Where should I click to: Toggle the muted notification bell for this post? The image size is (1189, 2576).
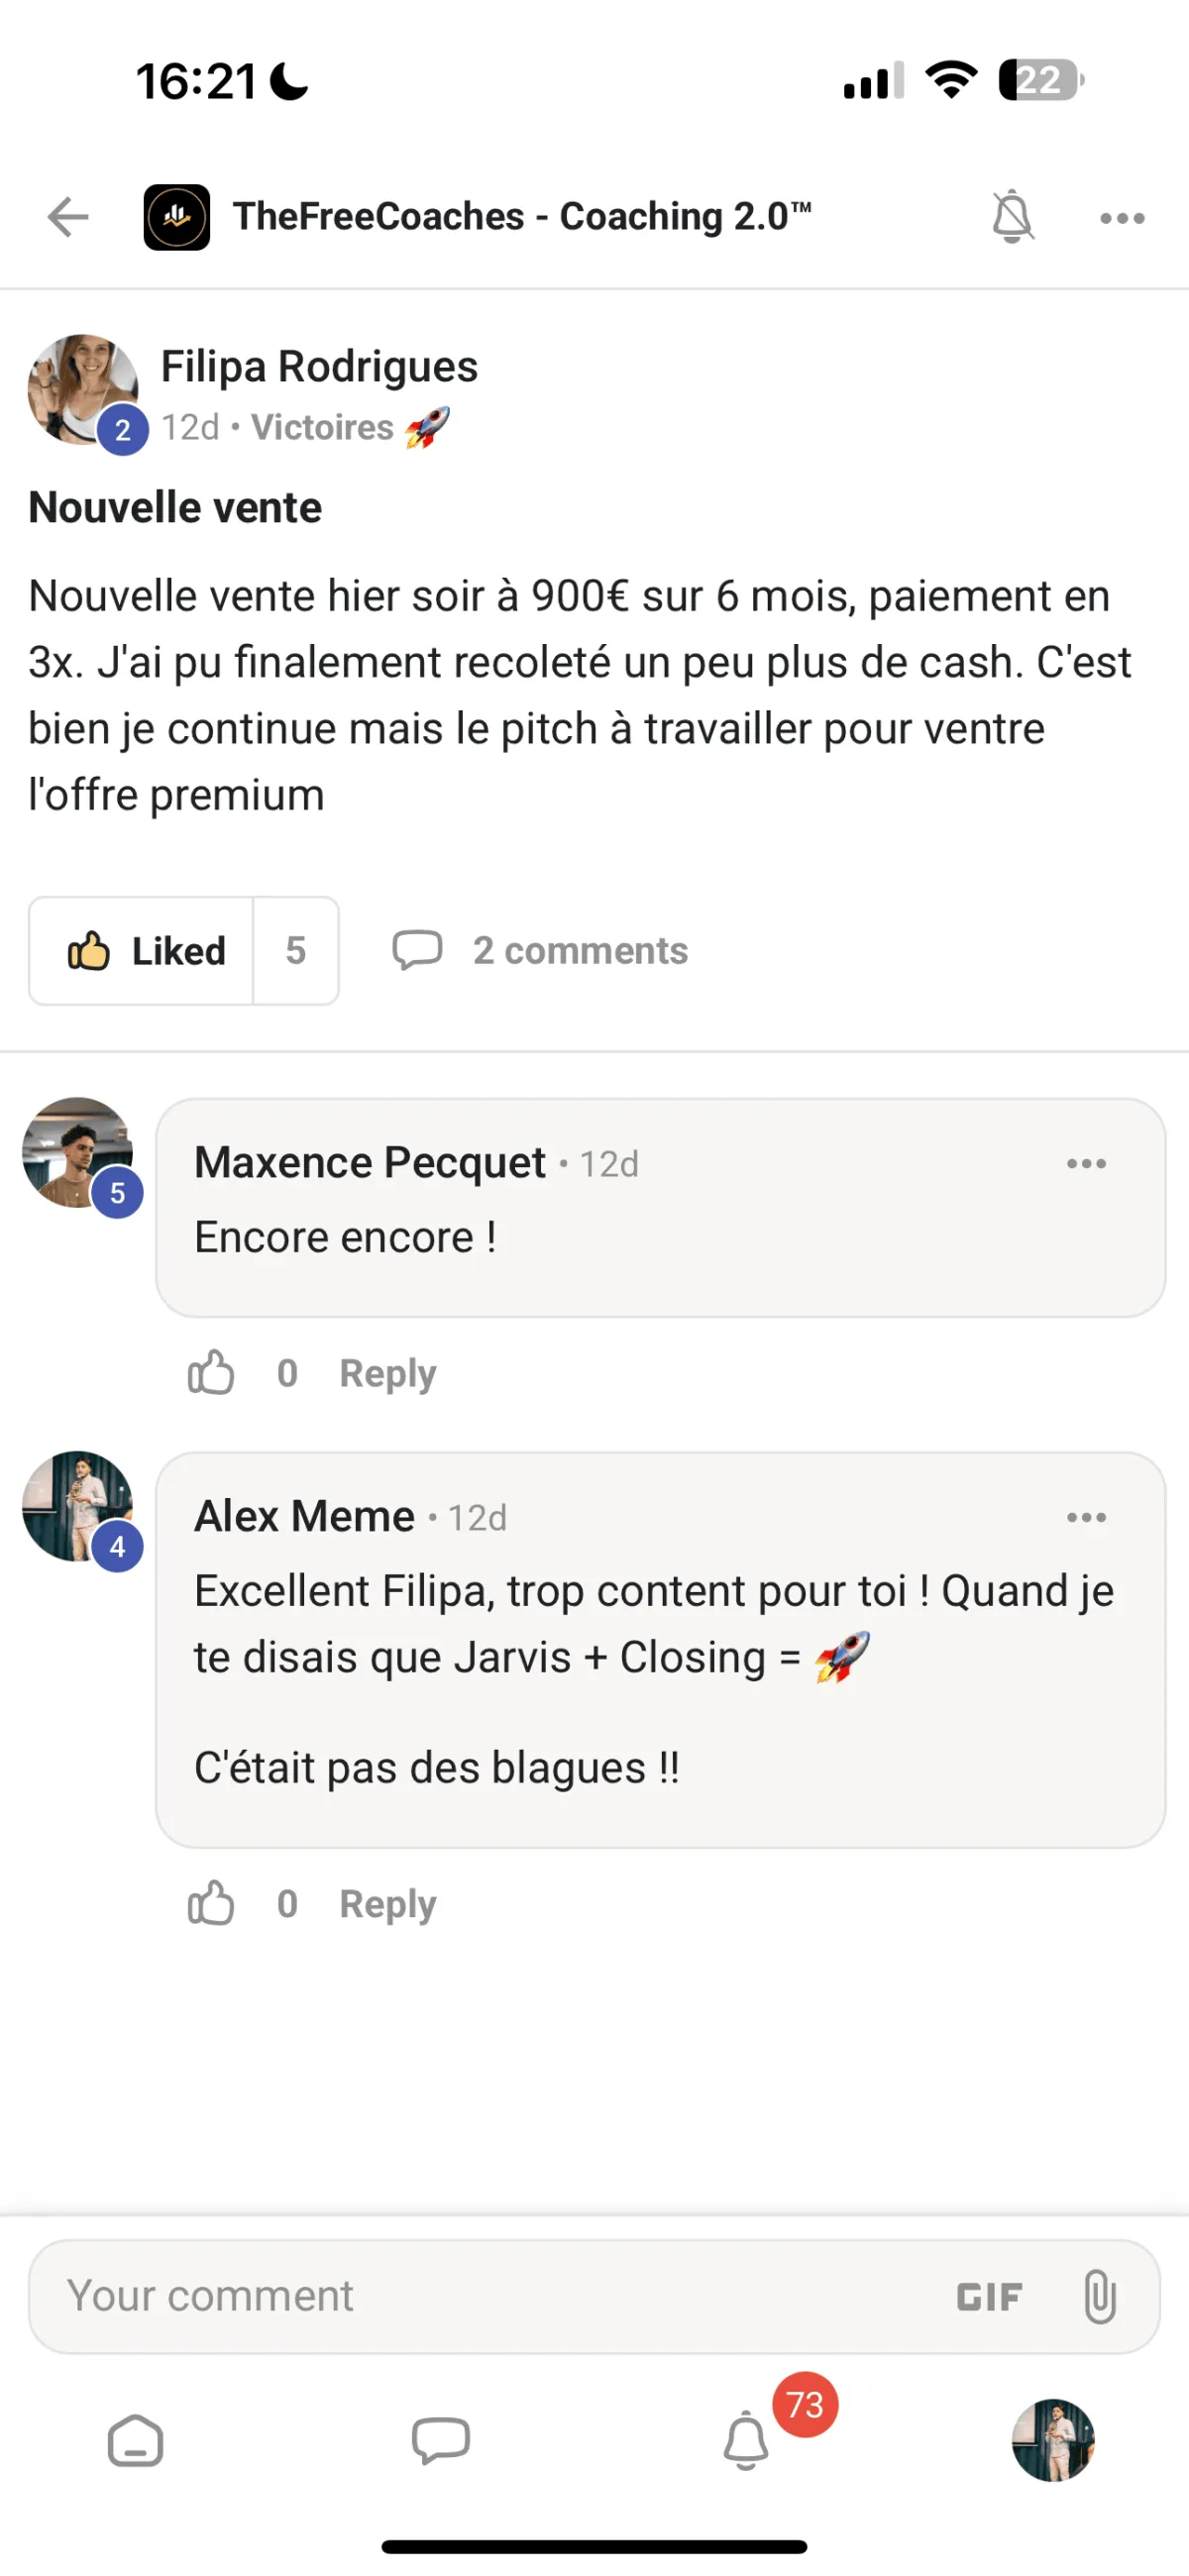[x=1011, y=216]
